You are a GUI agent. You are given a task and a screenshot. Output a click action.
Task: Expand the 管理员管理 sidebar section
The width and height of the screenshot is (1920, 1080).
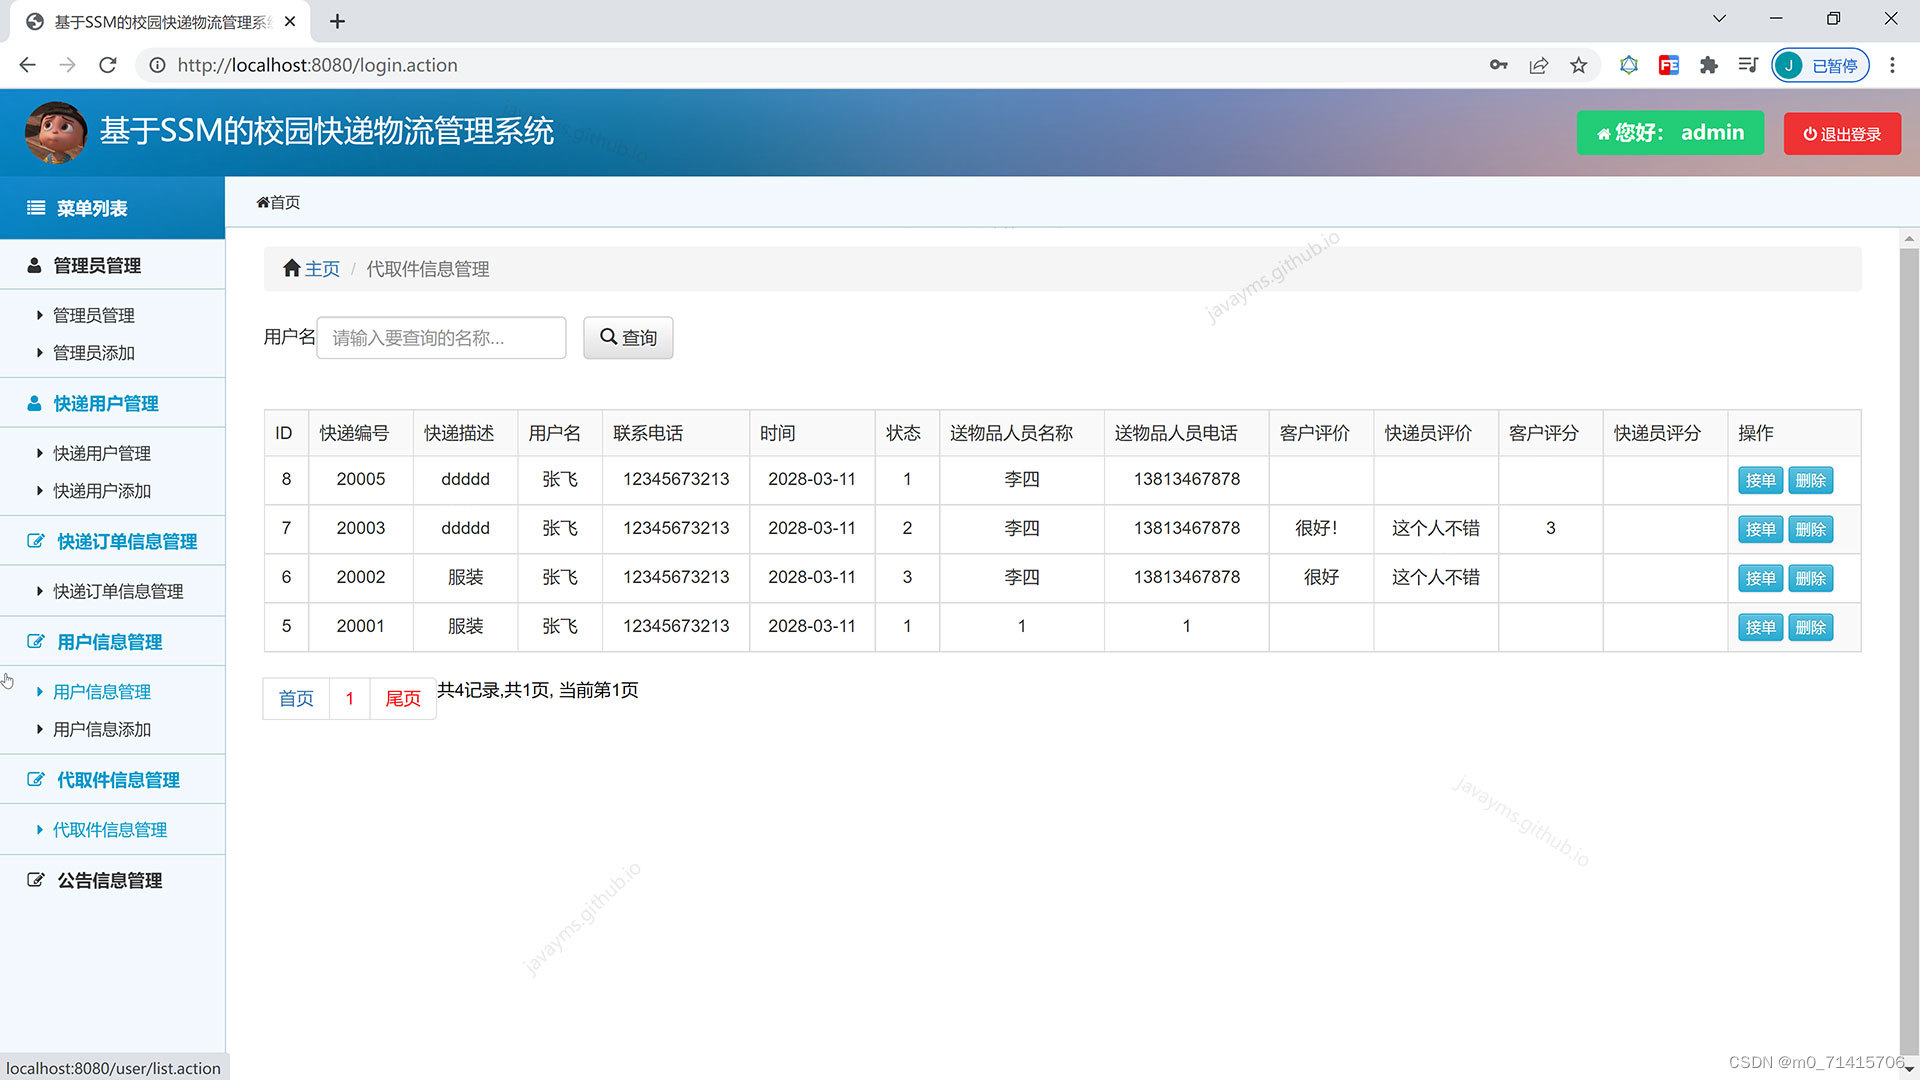[97, 265]
